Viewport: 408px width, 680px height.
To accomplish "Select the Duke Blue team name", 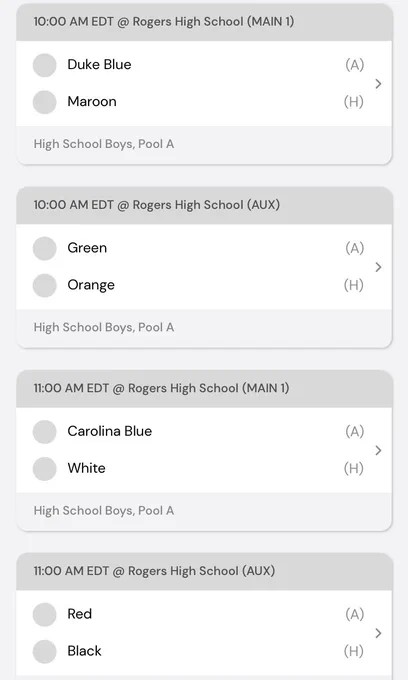I will click(99, 65).
